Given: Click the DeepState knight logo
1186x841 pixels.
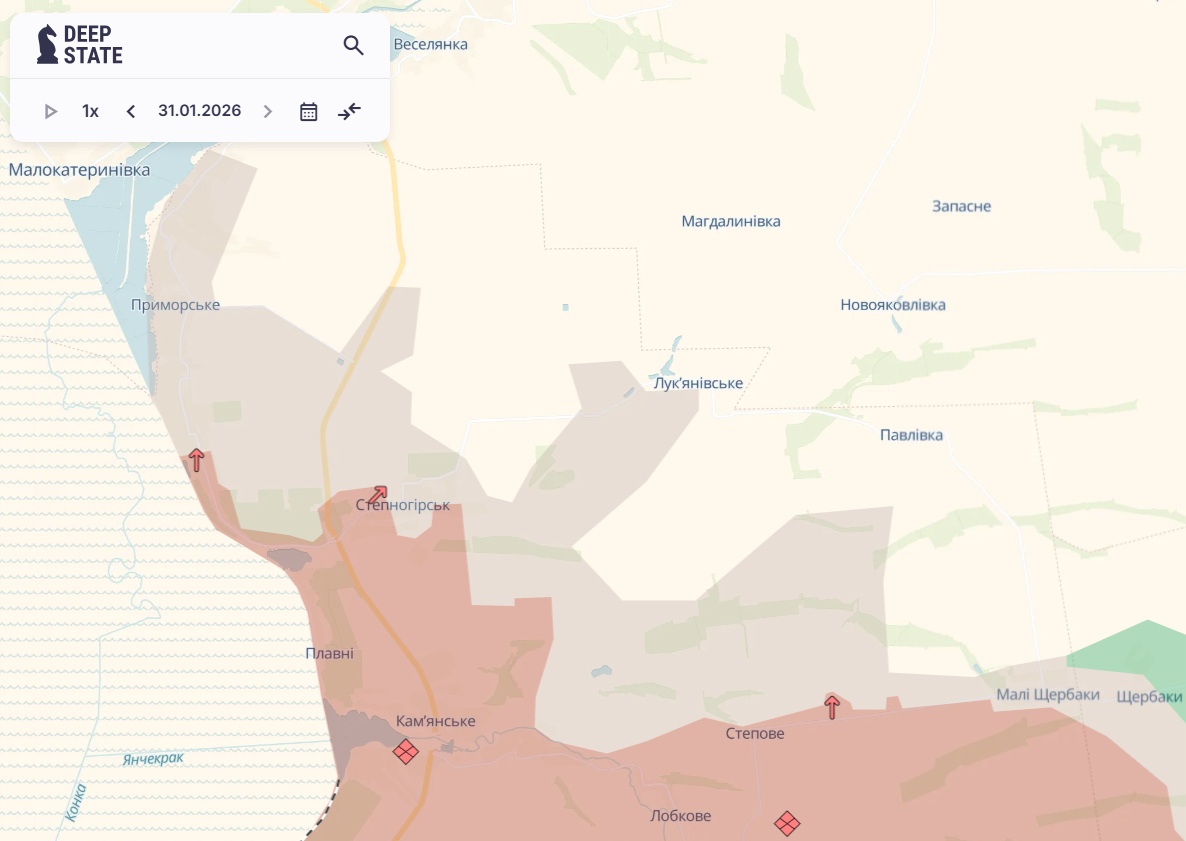Looking at the screenshot, I should pyautogui.click(x=47, y=45).
